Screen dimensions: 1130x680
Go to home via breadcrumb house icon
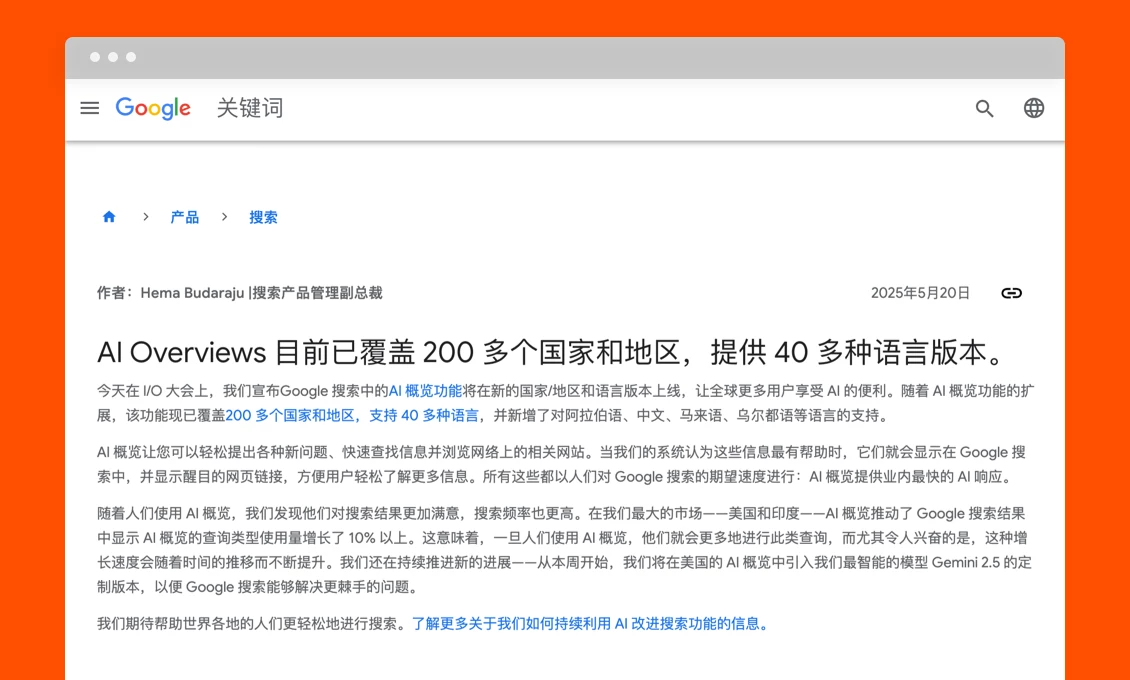tap(109, 217)
